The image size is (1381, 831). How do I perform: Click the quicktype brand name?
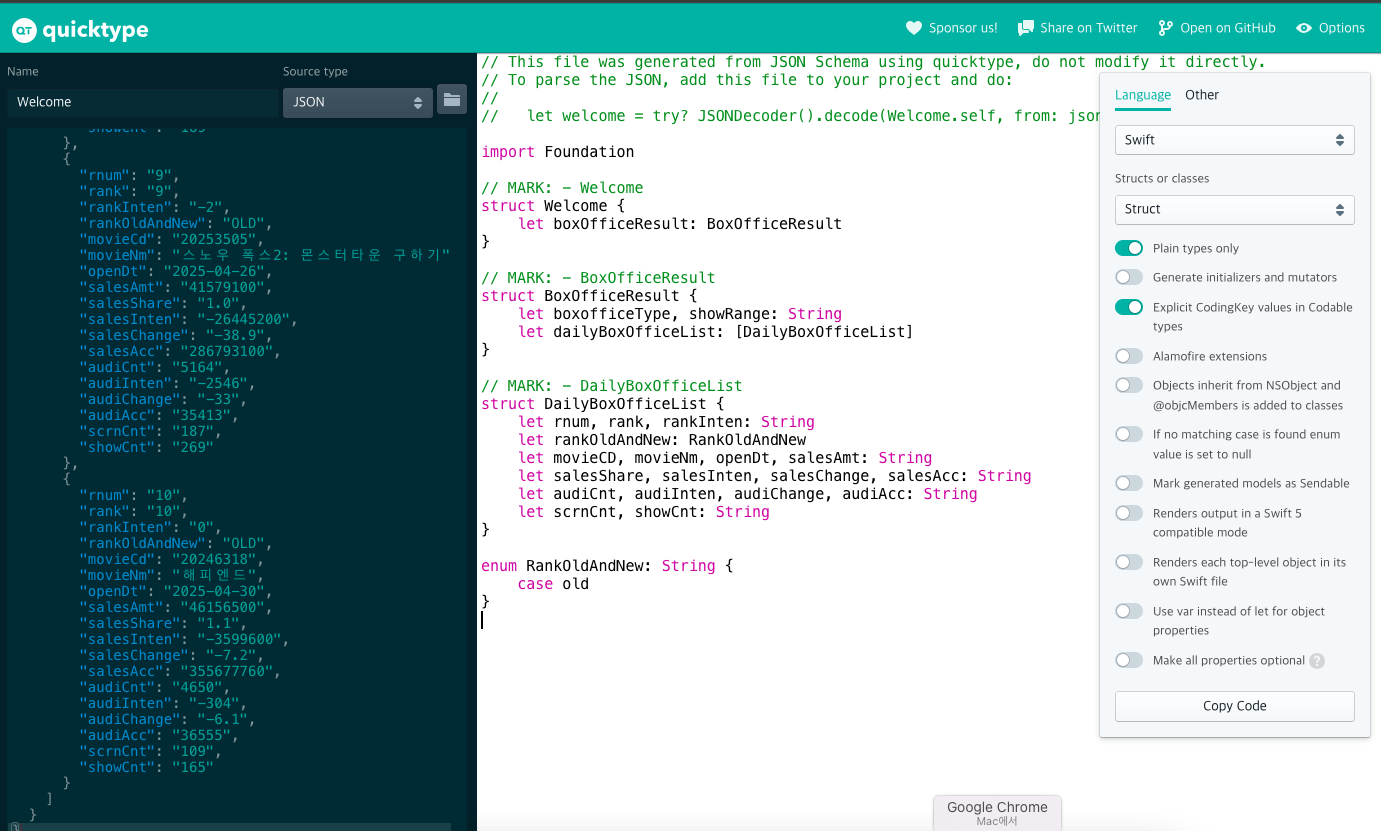tap(95, 30)
